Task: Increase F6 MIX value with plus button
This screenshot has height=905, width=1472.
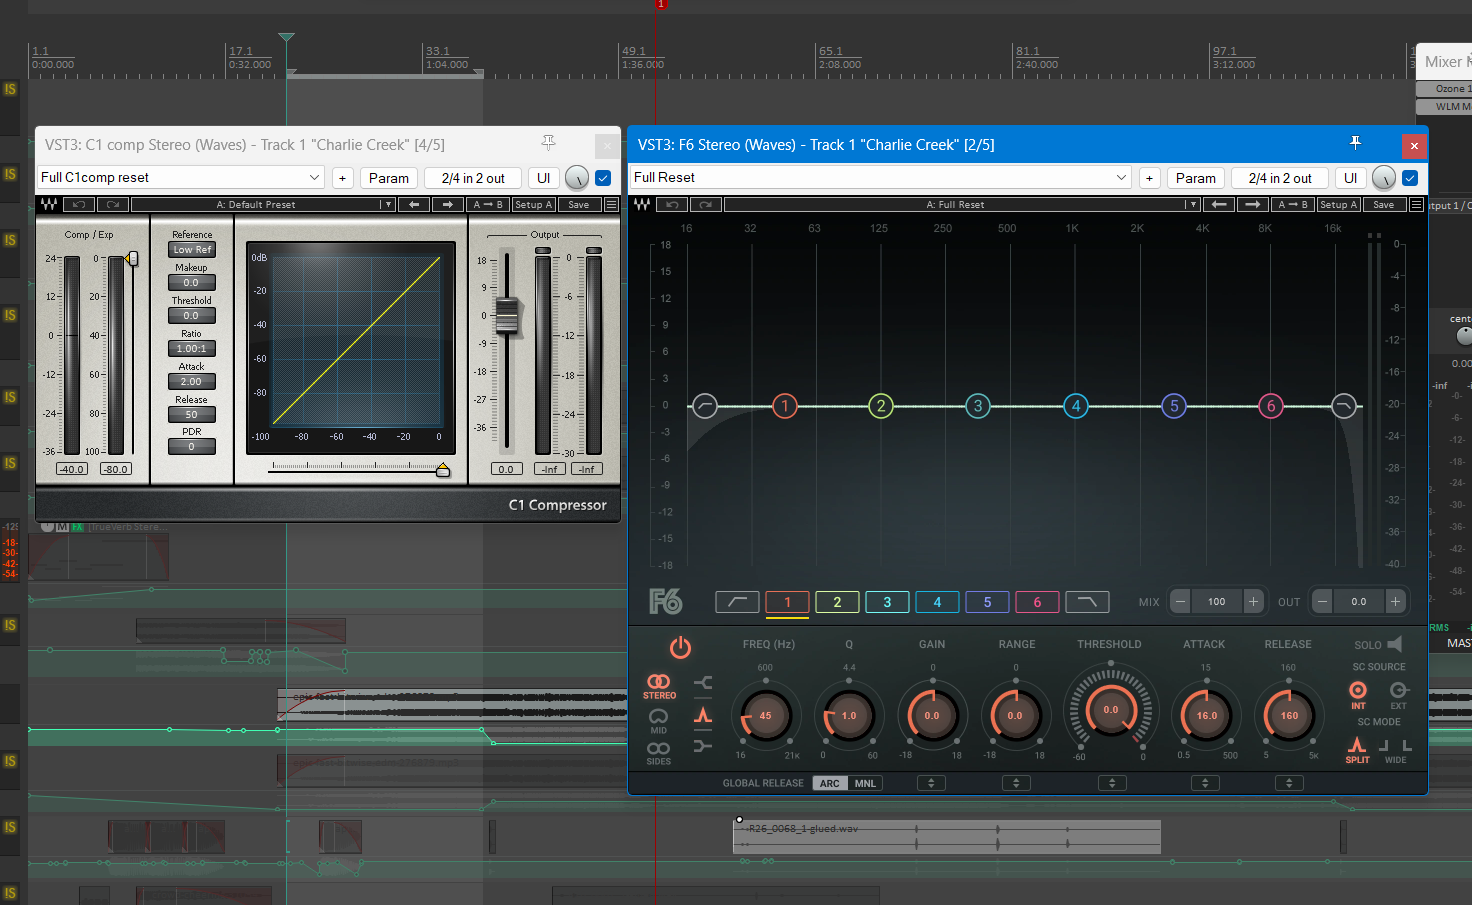Action: [1253, 601]
